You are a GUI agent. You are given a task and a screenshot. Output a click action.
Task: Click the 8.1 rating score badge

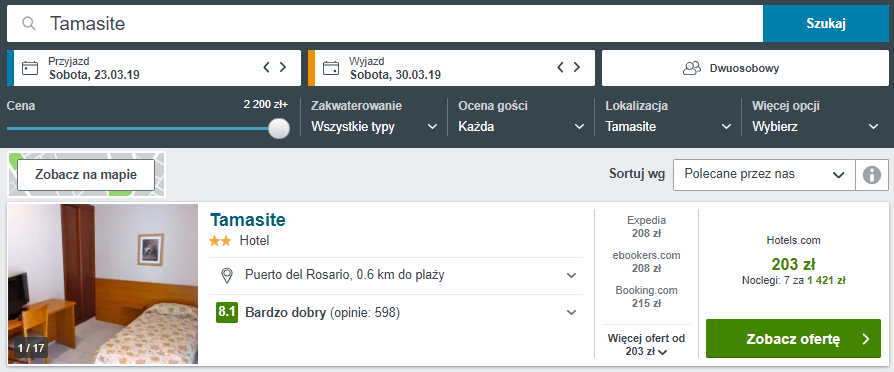click(x=226, y=313)
